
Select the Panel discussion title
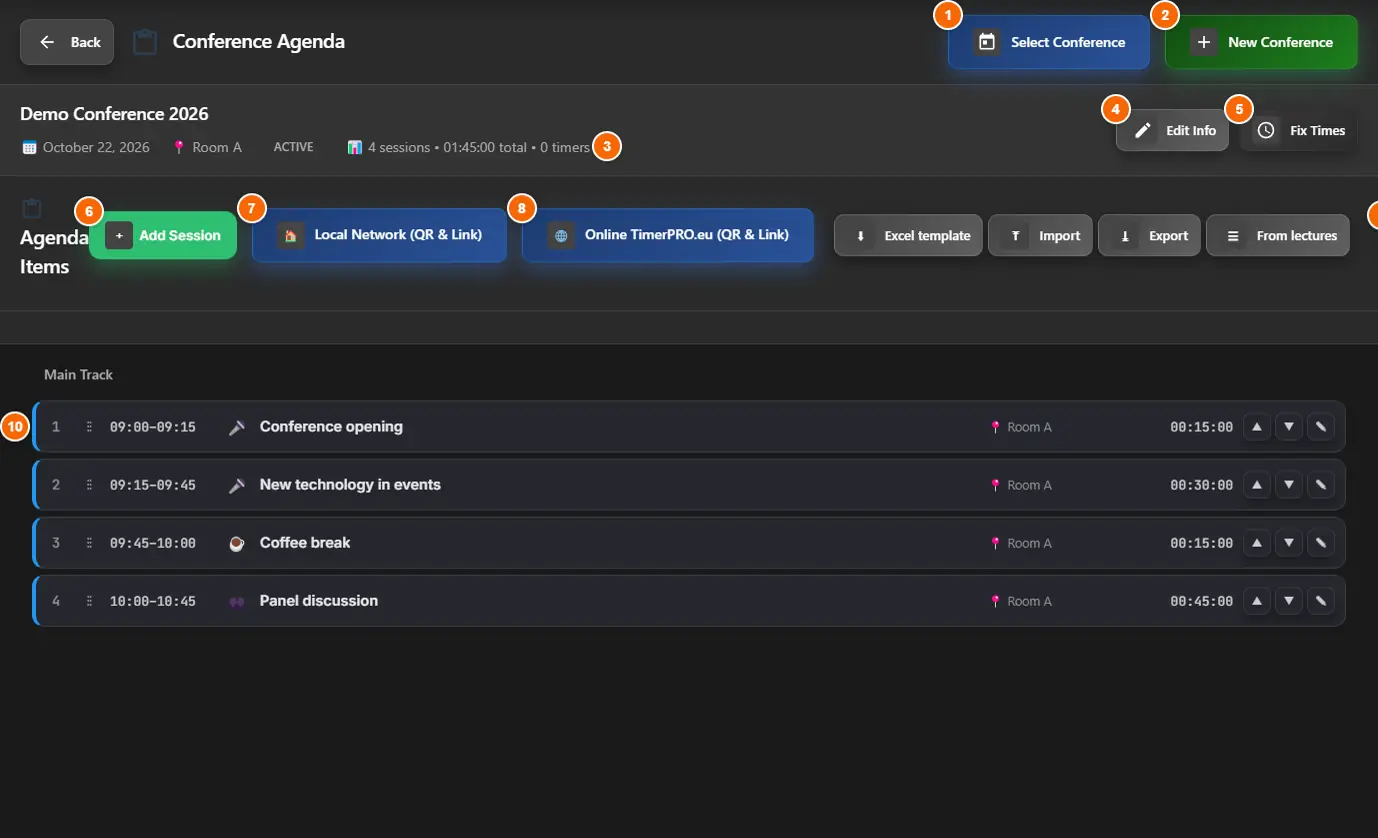point(319,601)
